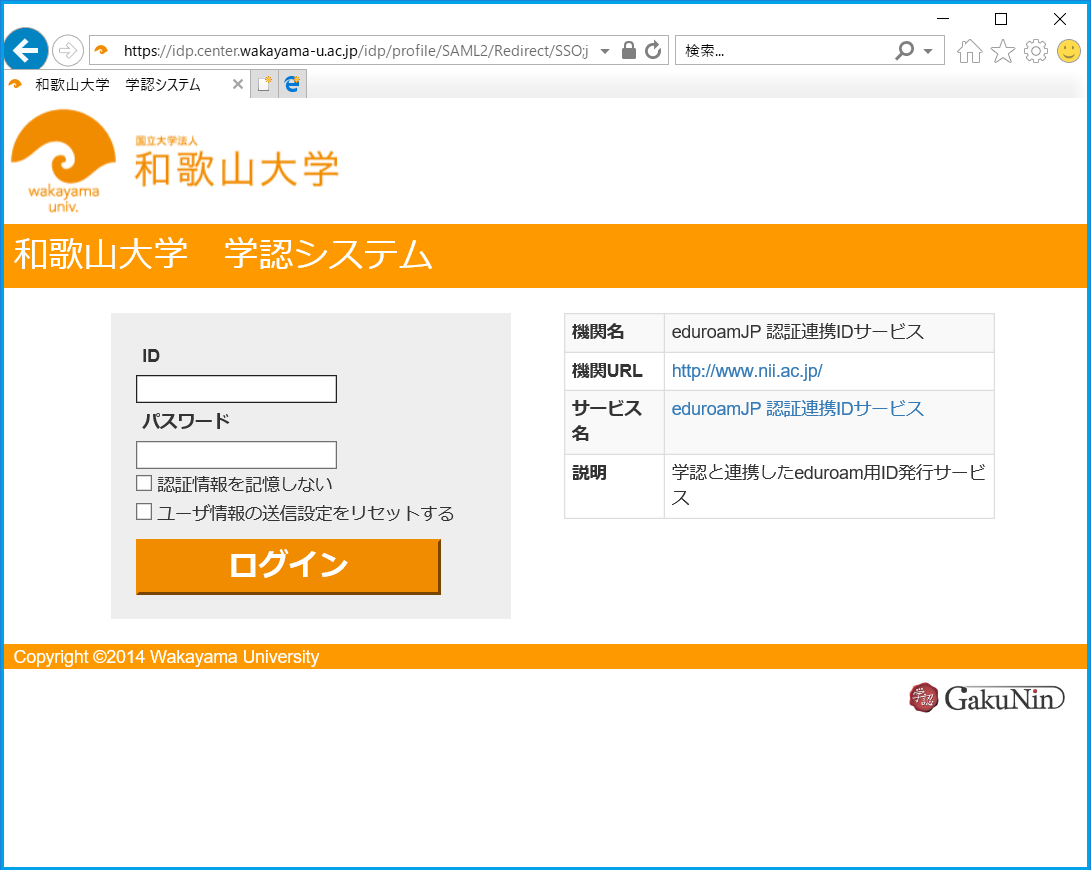This screenshot has width=1091, height=870.
Task: Minimize the browser window
Action: pos(943,19)
